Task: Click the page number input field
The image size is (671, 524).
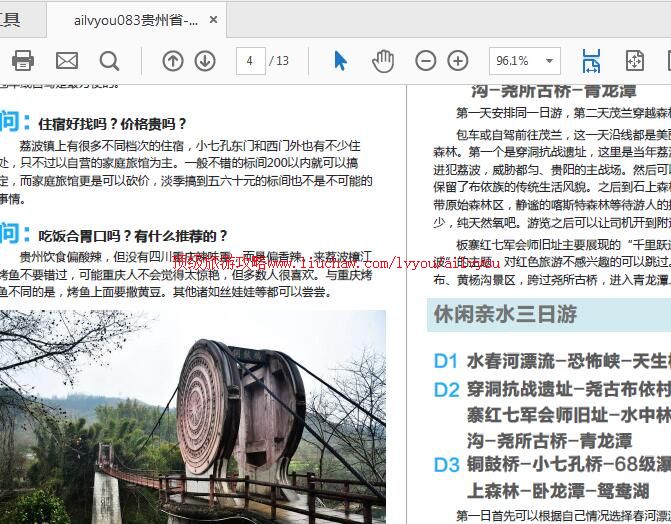Action: click(249, 61)
